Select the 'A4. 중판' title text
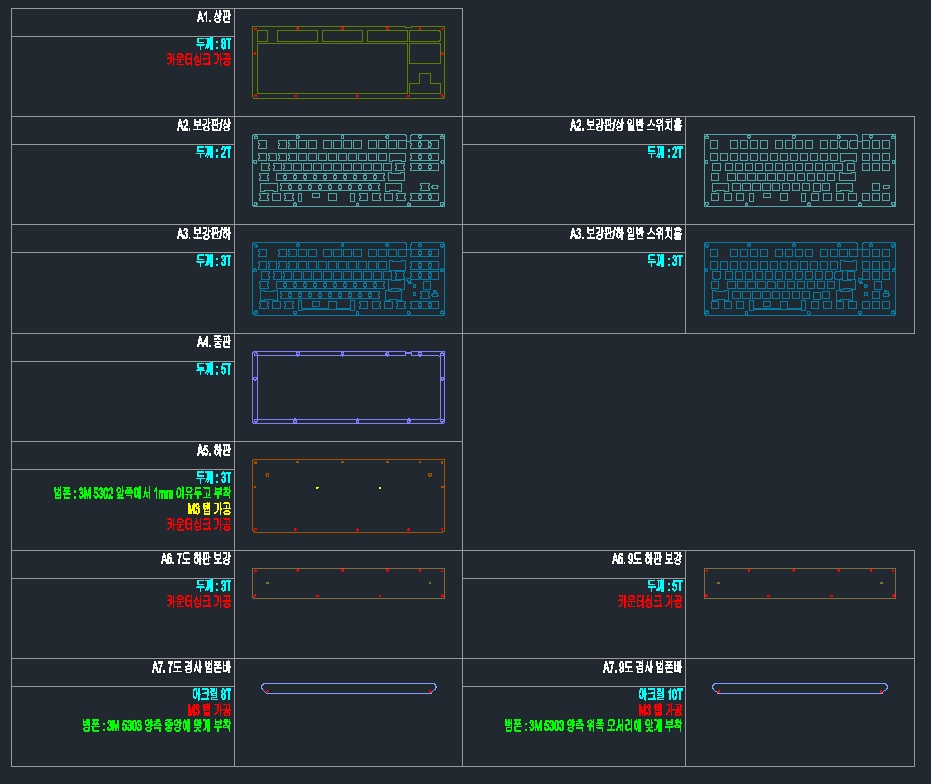Viewport: 931px width, 784px height. point(214,343)
